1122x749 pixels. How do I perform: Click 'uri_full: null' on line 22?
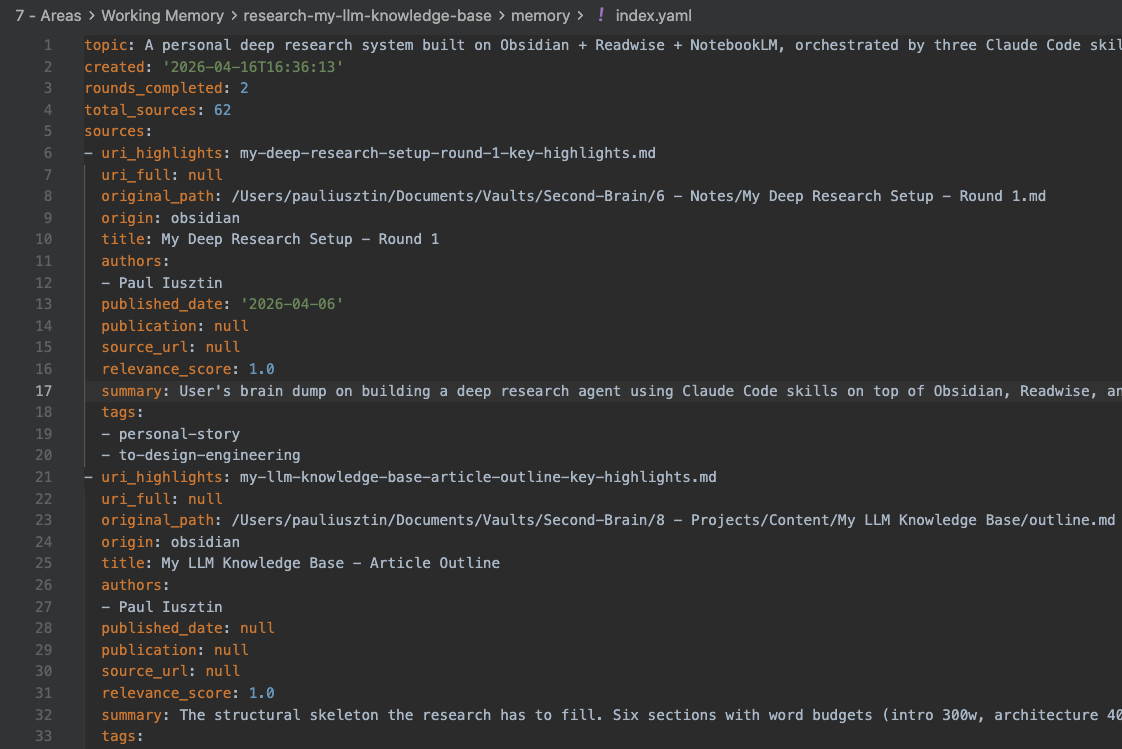click(162, 499)
